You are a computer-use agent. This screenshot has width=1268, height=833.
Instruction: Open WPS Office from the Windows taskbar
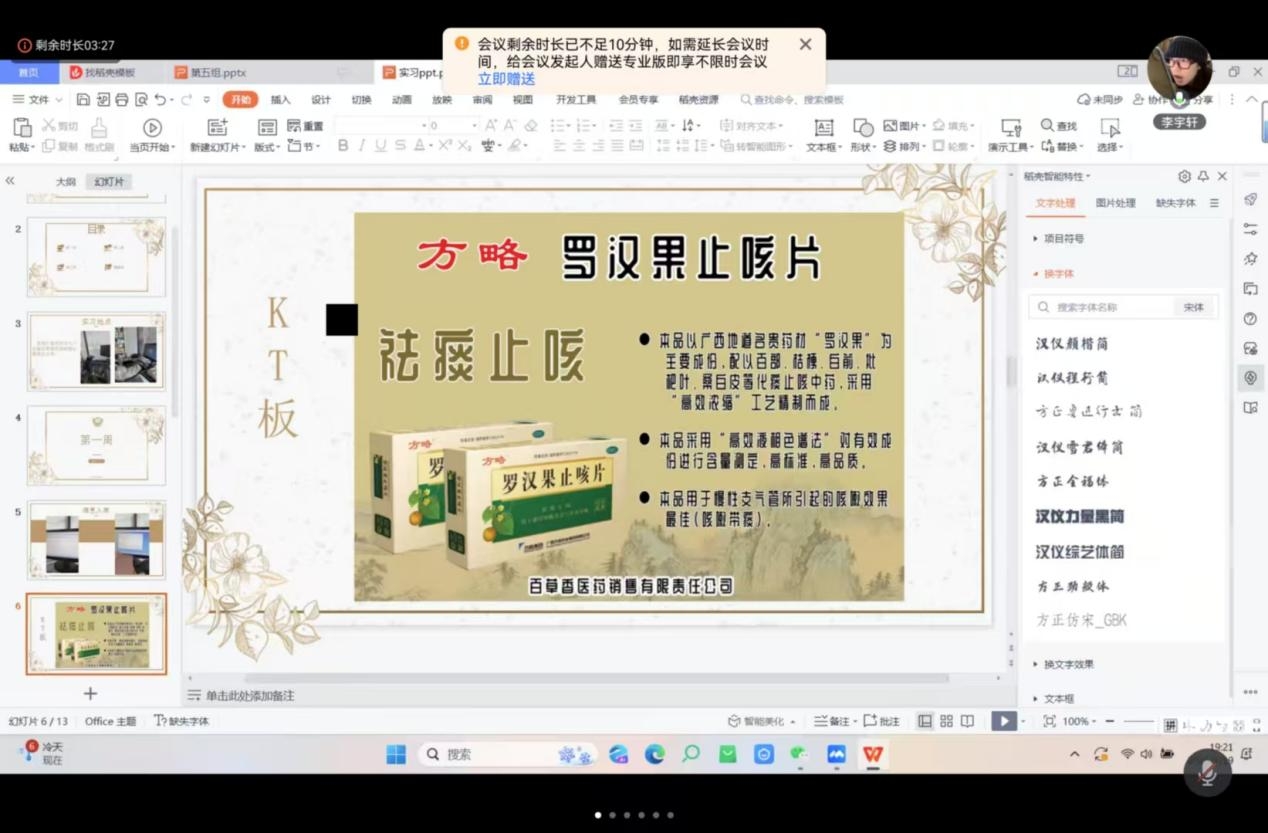tap(873, 754)
